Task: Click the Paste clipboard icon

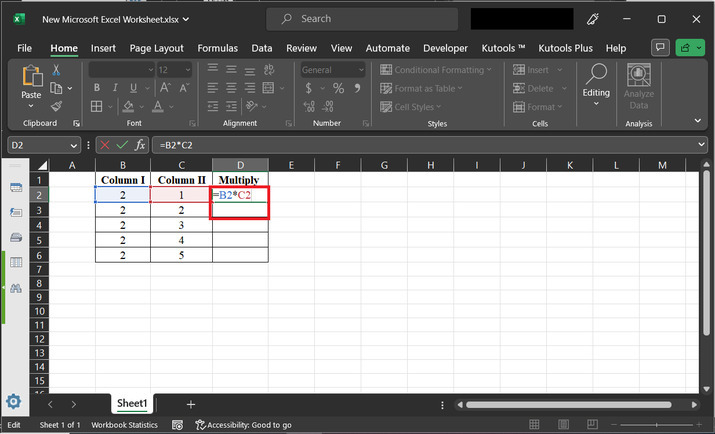Action: coord(31,76)
